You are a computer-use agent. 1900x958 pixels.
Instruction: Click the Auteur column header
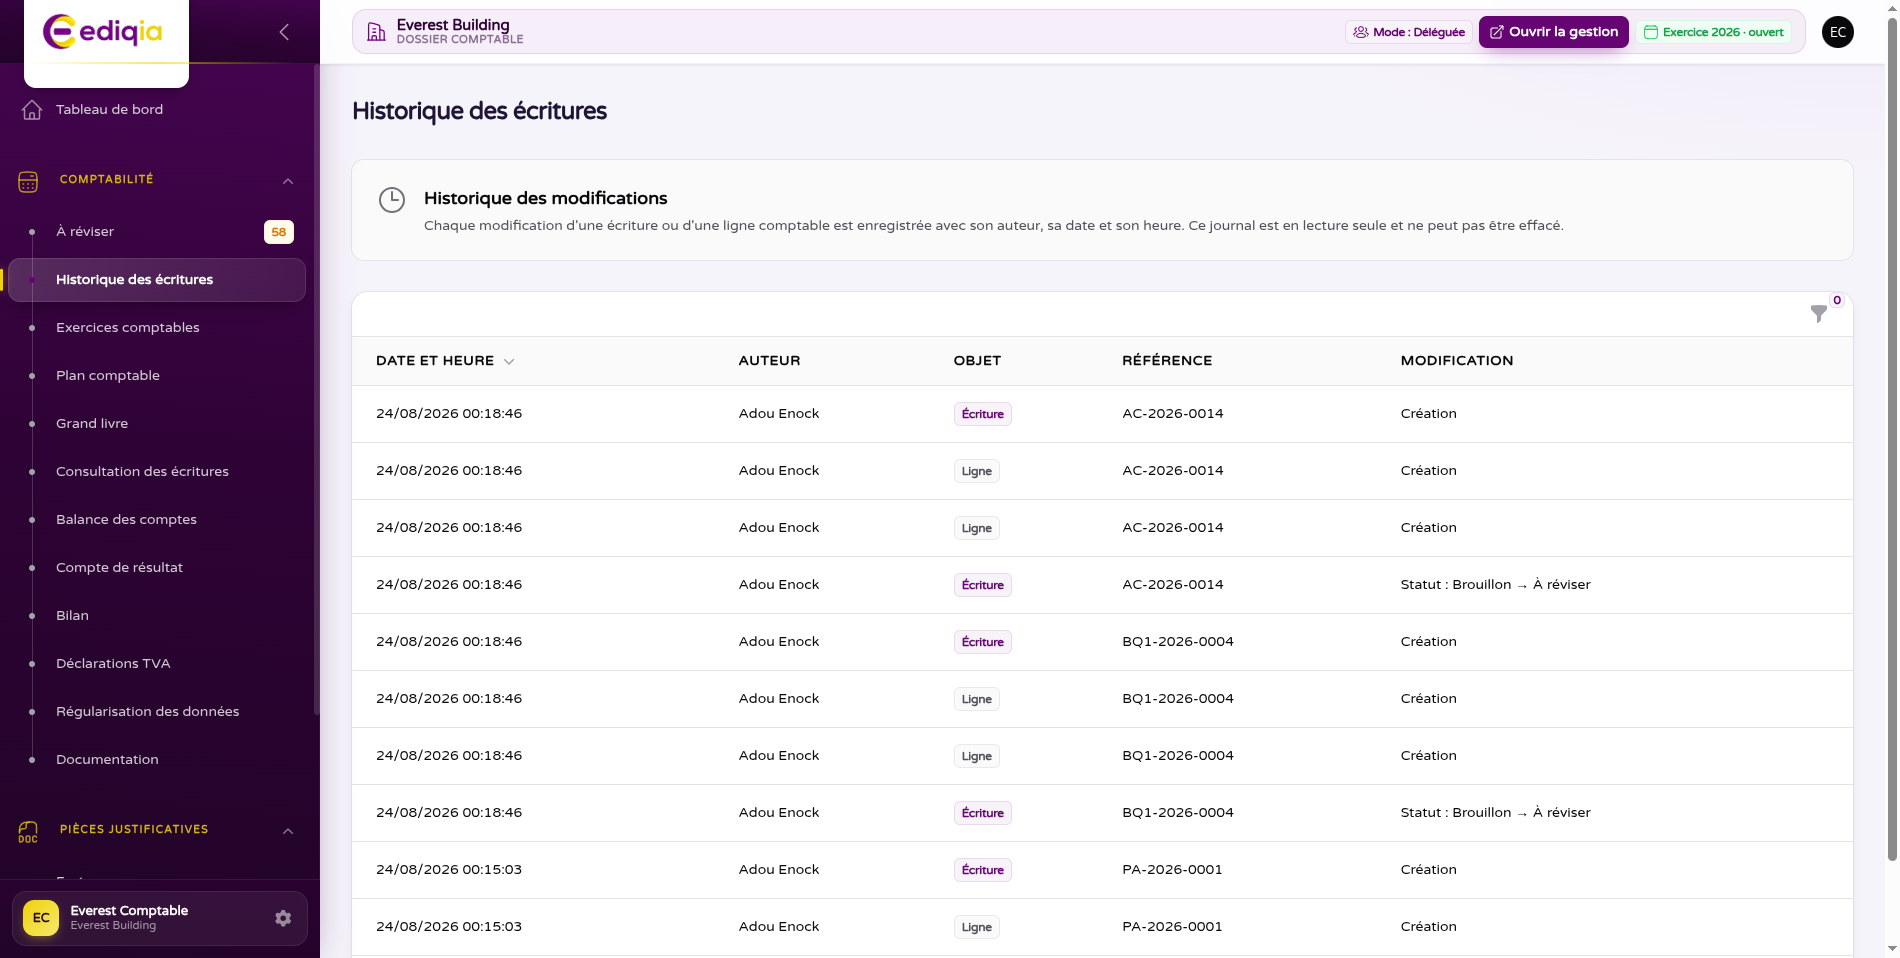pos(769,361)
